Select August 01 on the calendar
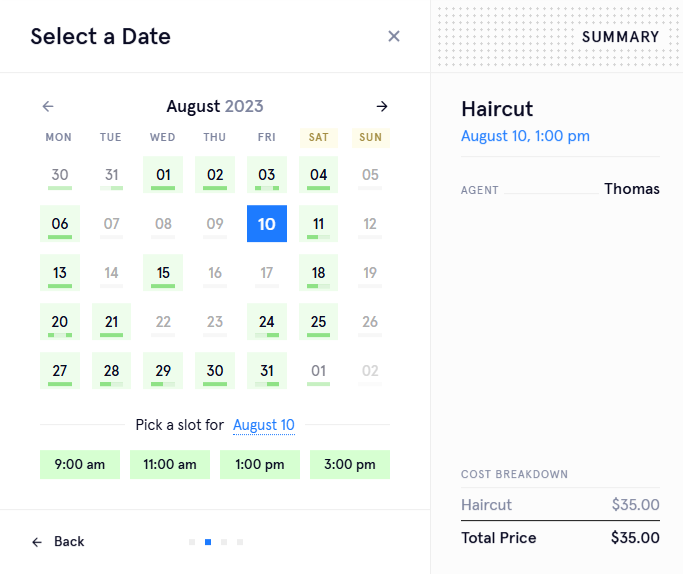This screenshot has height=574, width=683. pyautogui.click(x=163, y=175)
